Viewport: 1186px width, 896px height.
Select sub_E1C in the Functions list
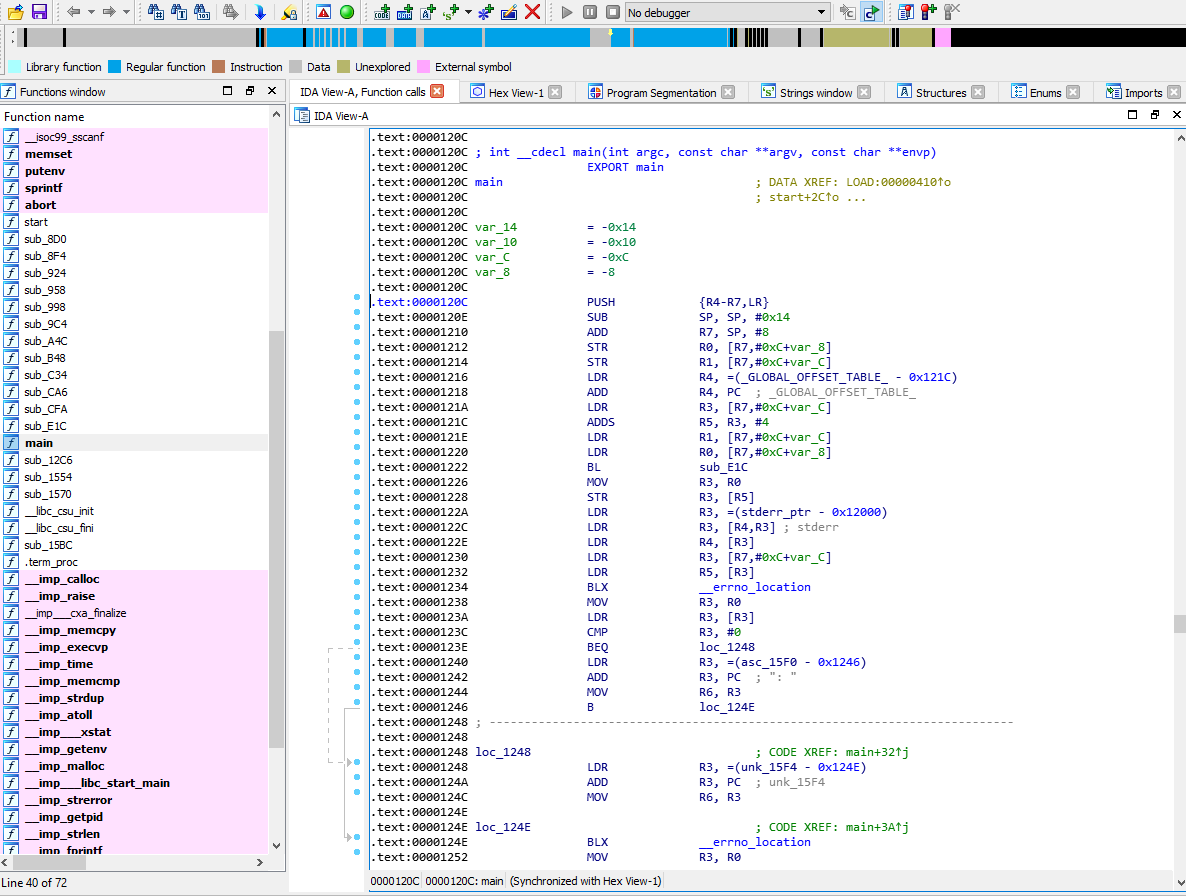[45, 426]
